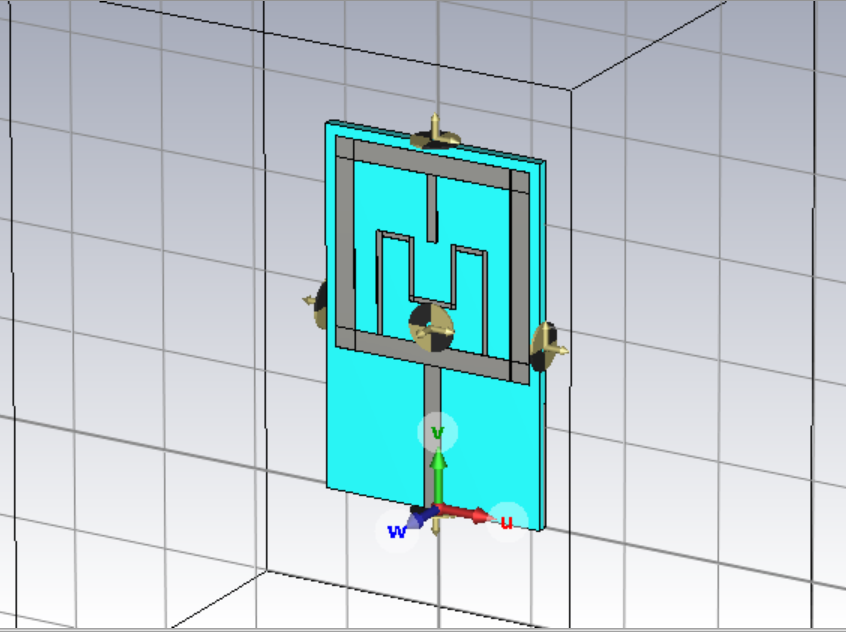Image resolution: width=846 pixels, height=632 pixels.
Task: Click the blue w axis label
Action: (x=396, y=530)
